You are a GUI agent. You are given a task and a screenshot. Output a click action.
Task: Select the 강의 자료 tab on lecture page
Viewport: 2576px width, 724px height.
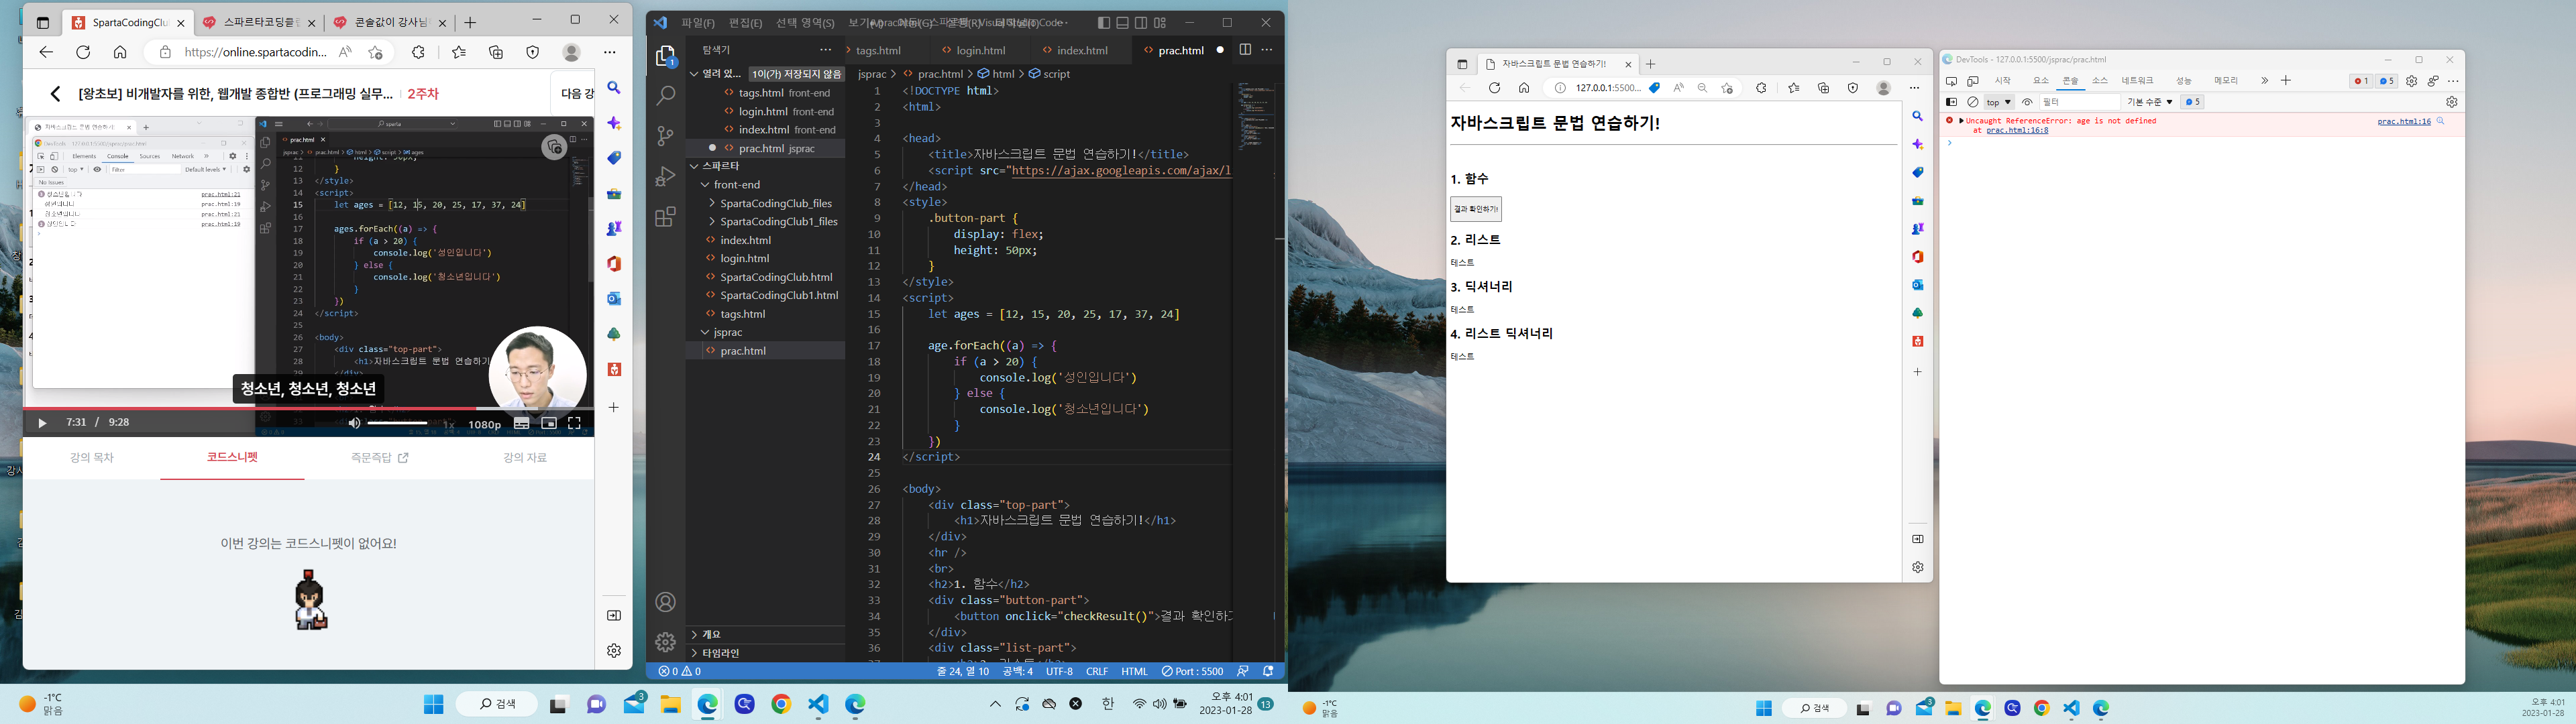pyautogui.click(x=525, y=458)
